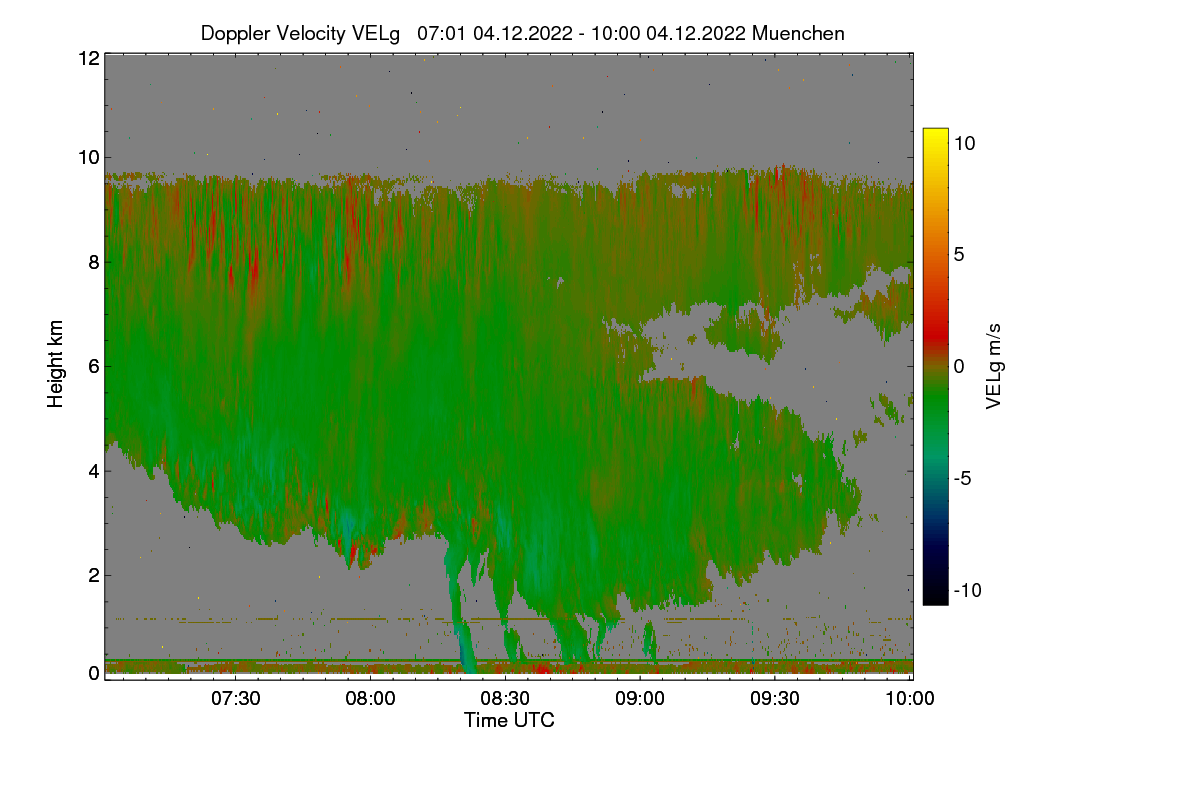Viewport: 1200px width, 800px height.
Task: Click the colorbar label '5' (positive)
Action: (x=960, y=255)
